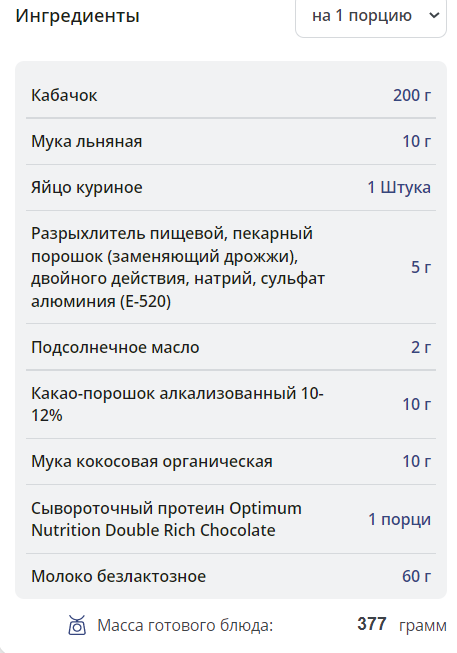Click Какао-порошок алкализованный ingredient
Viewport: 457px width, 653px height.
(177, 404)
